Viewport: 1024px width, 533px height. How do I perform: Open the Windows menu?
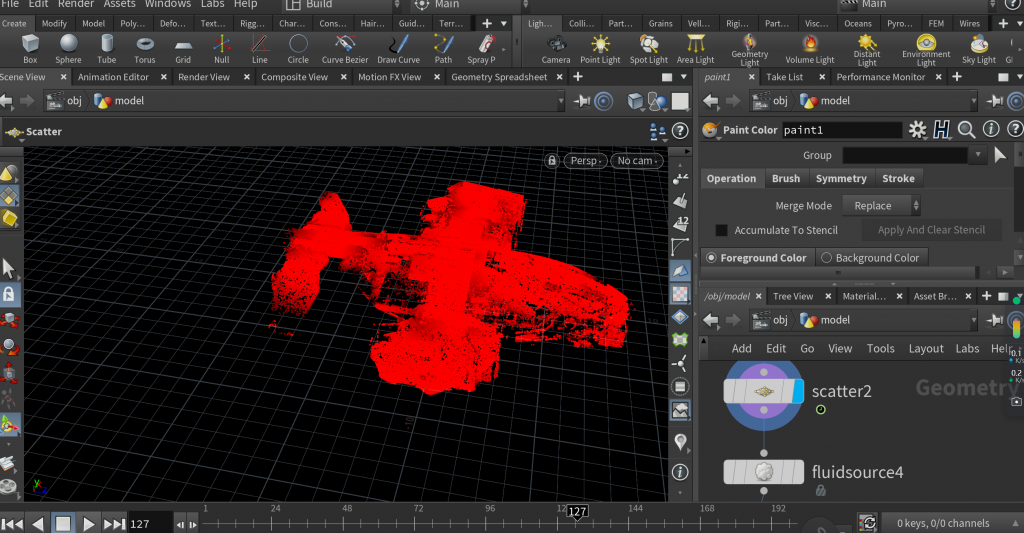(168, 4)
